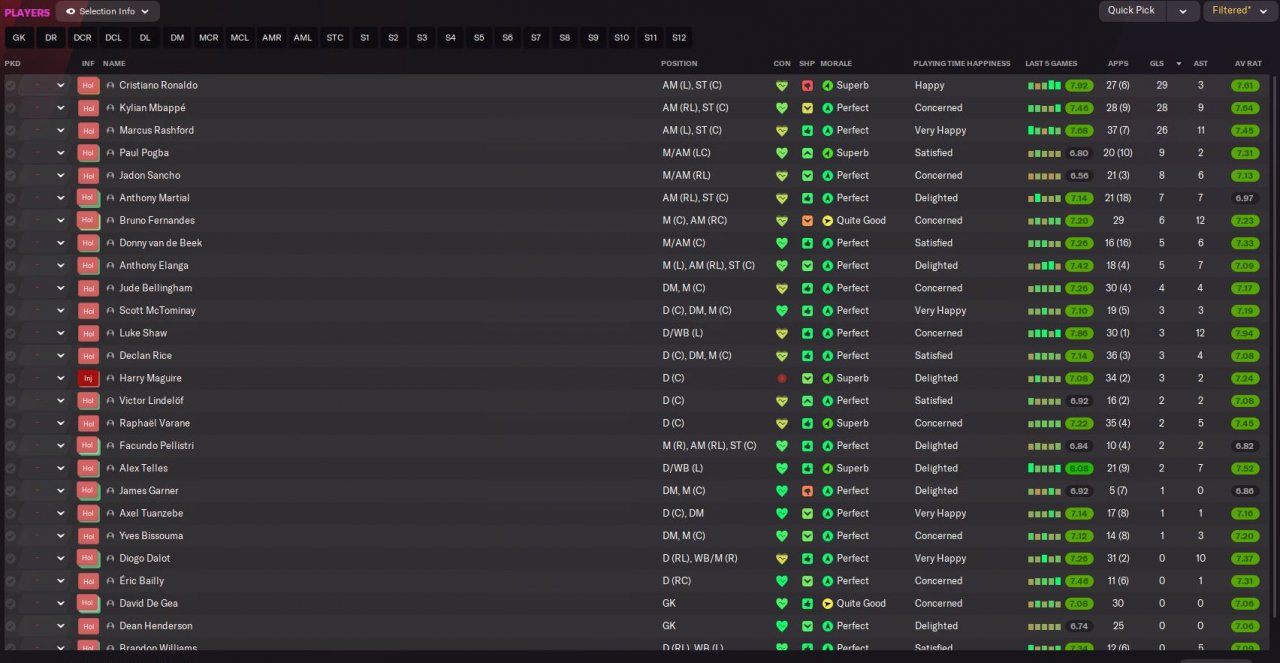
Task: Toggle picked circle for Kylian Mbappé
Action: point(11,108)
